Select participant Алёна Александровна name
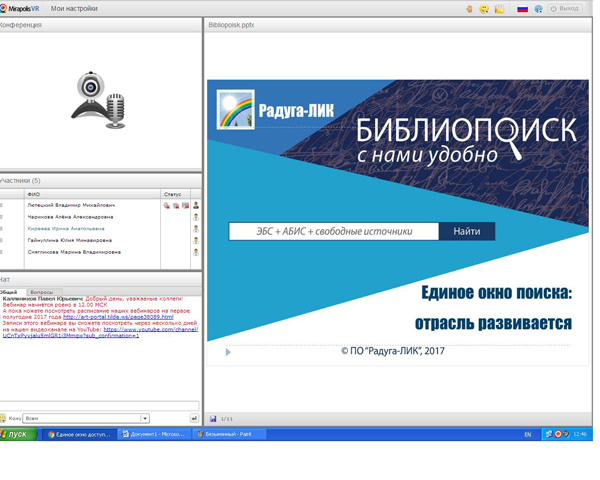Viewport: 600px width, 480px height. pyautogui.click(x=70, y=217)
